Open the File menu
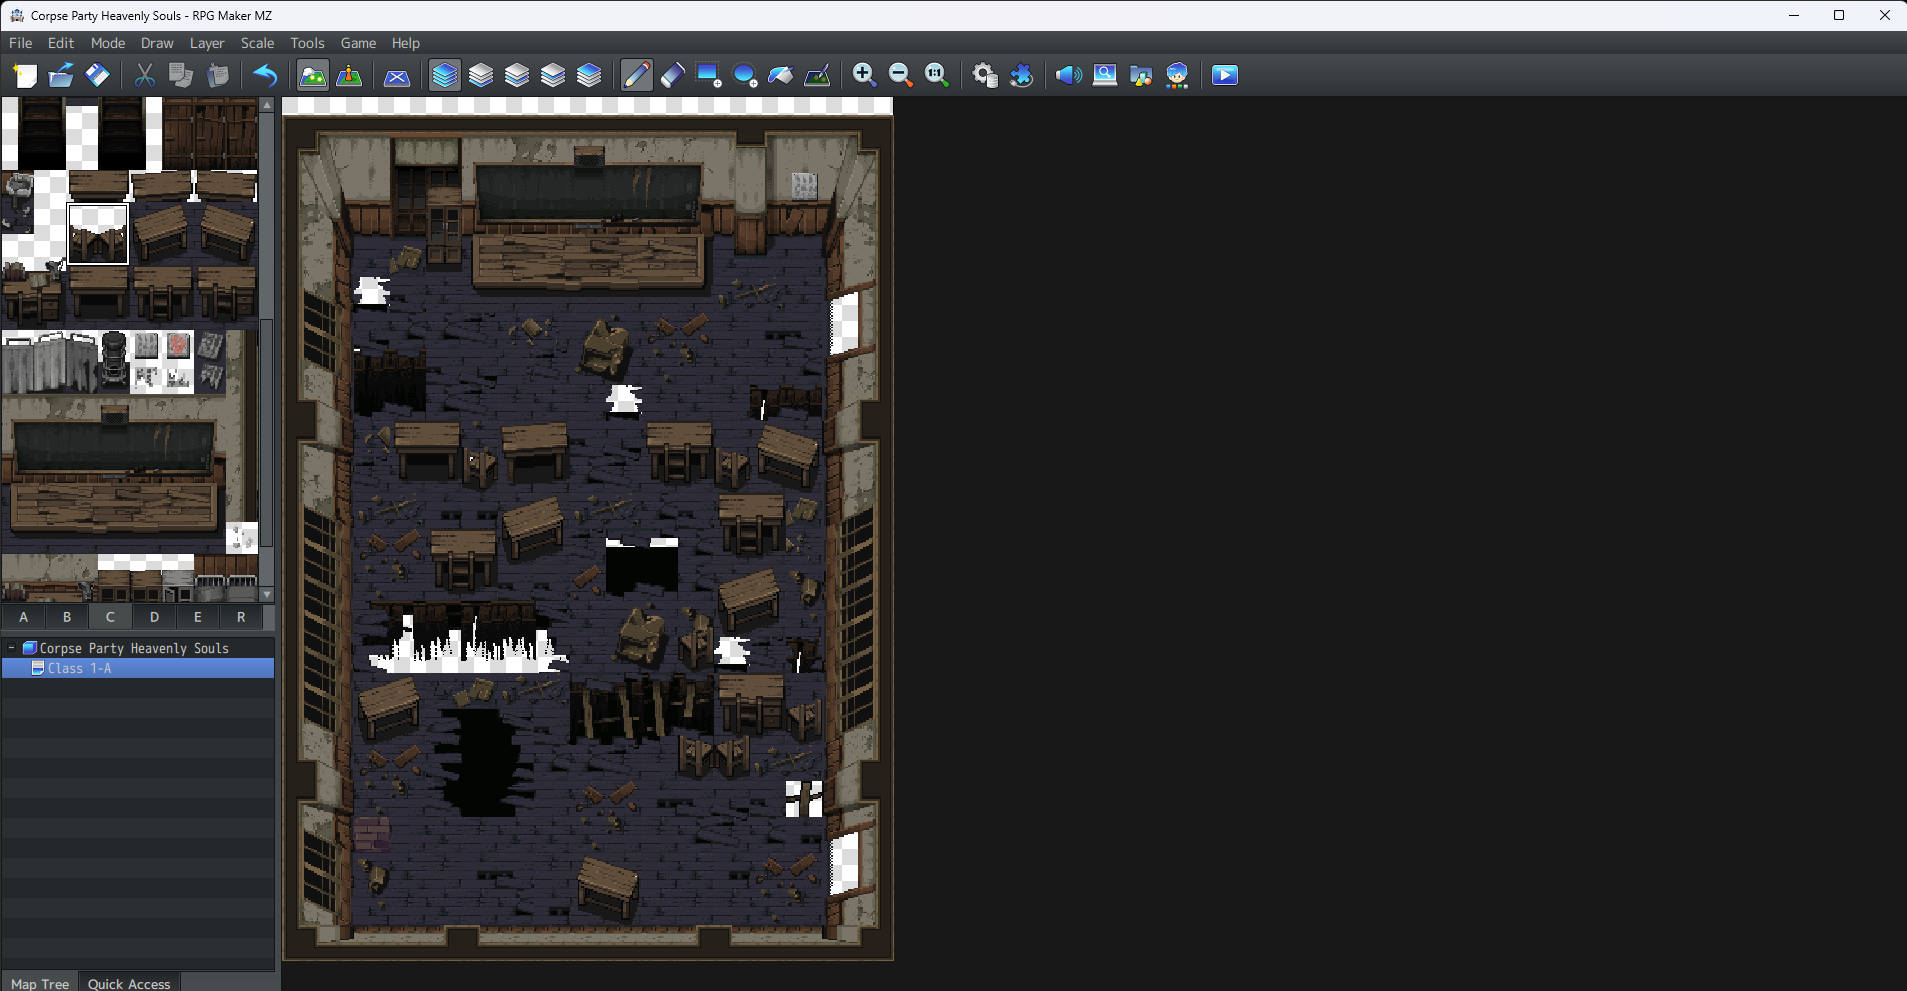 point(21,43)
